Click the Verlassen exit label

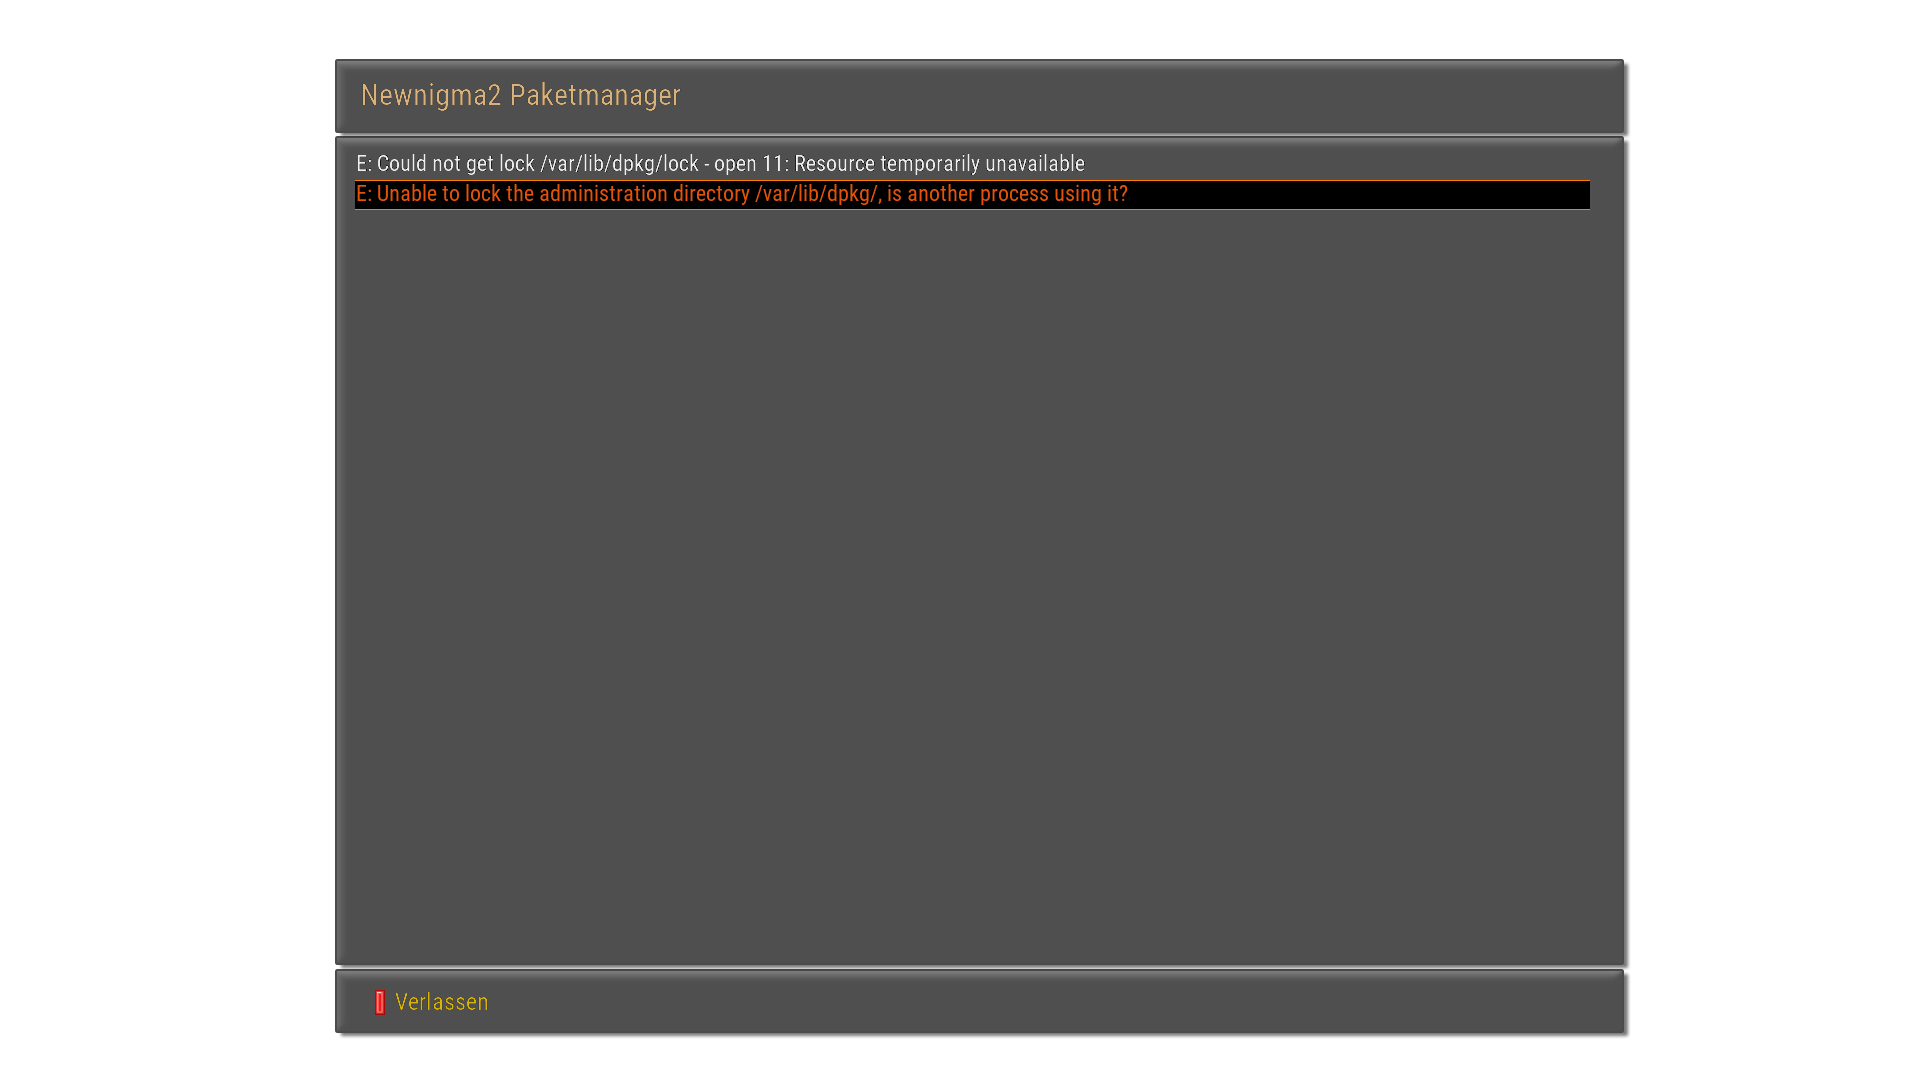[x=441, y=1002]
